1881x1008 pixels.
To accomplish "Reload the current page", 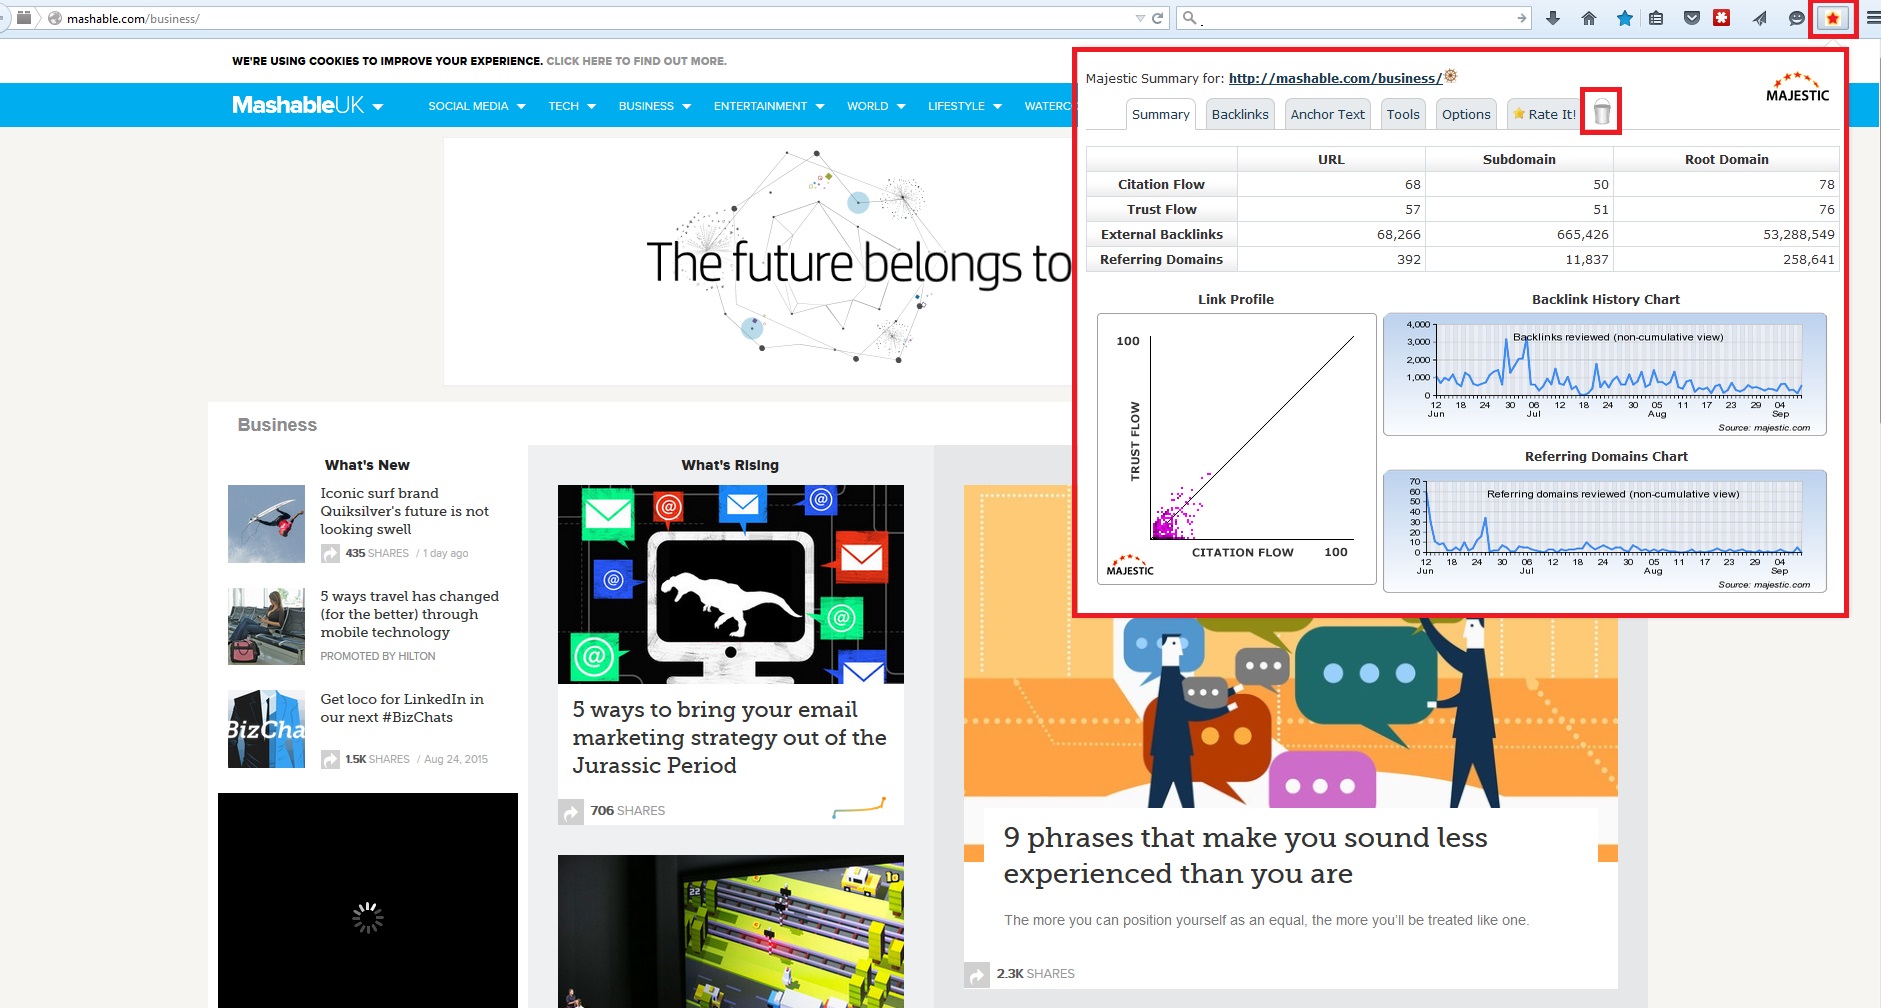I will click(x=1158, y=18).
